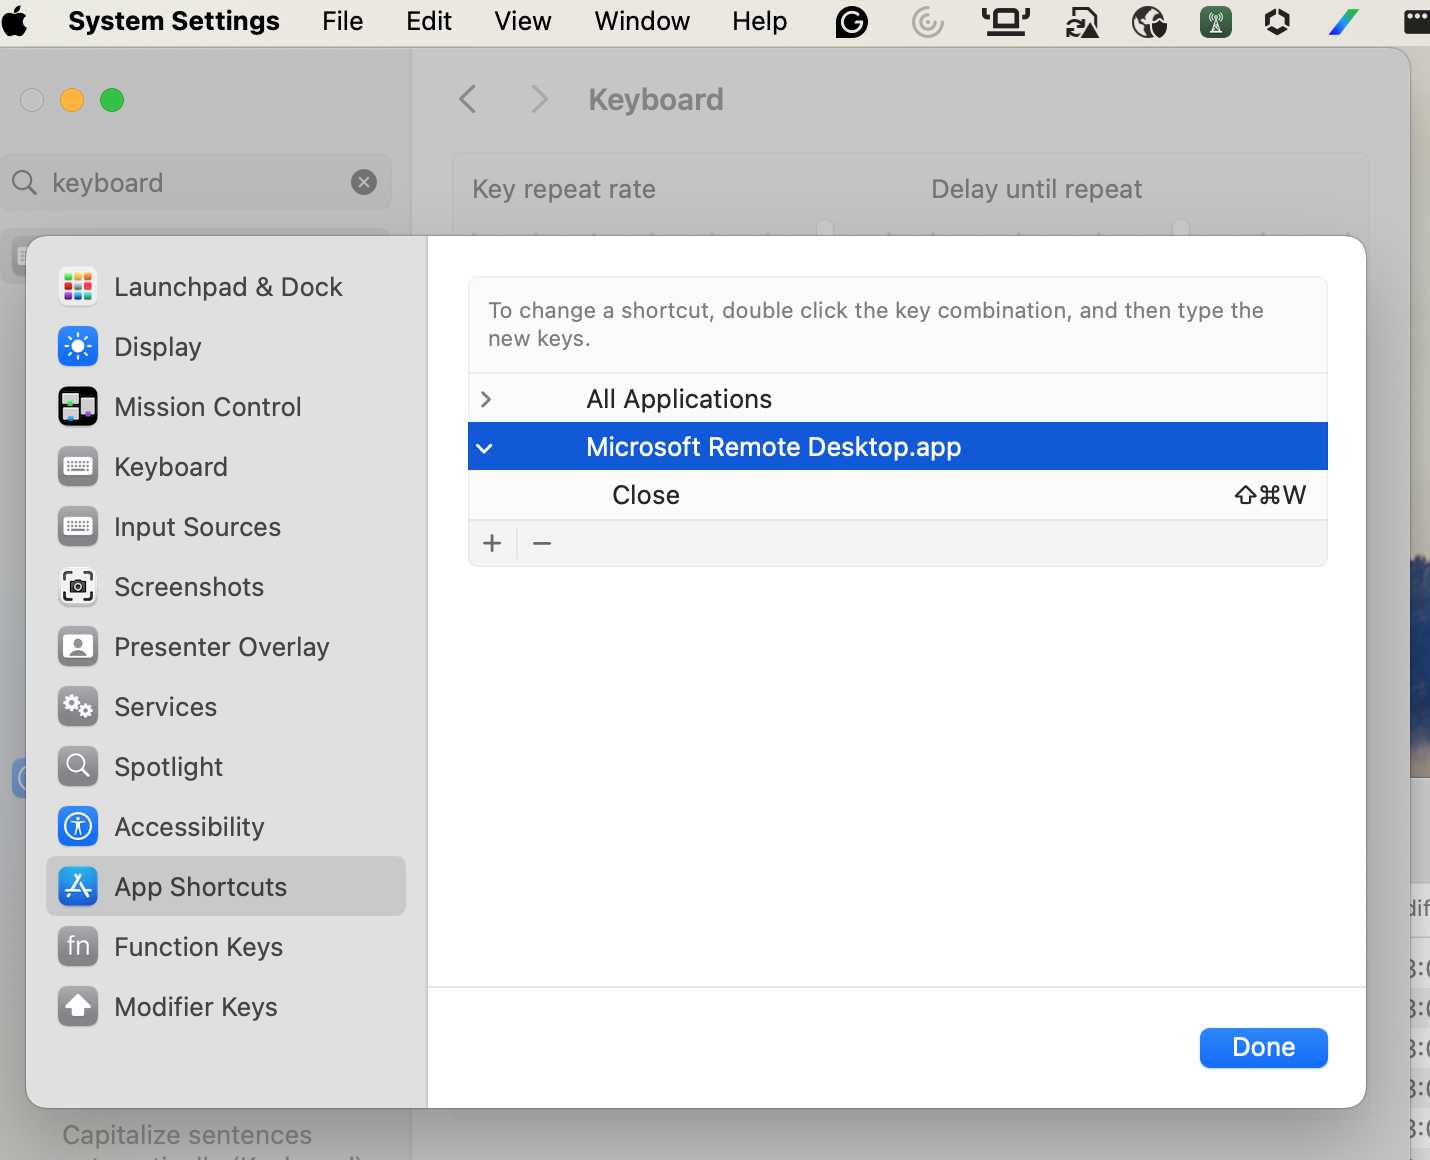Click the green zoom window button
This screenshot has width=1430, height=1160.
pos(112,100)
